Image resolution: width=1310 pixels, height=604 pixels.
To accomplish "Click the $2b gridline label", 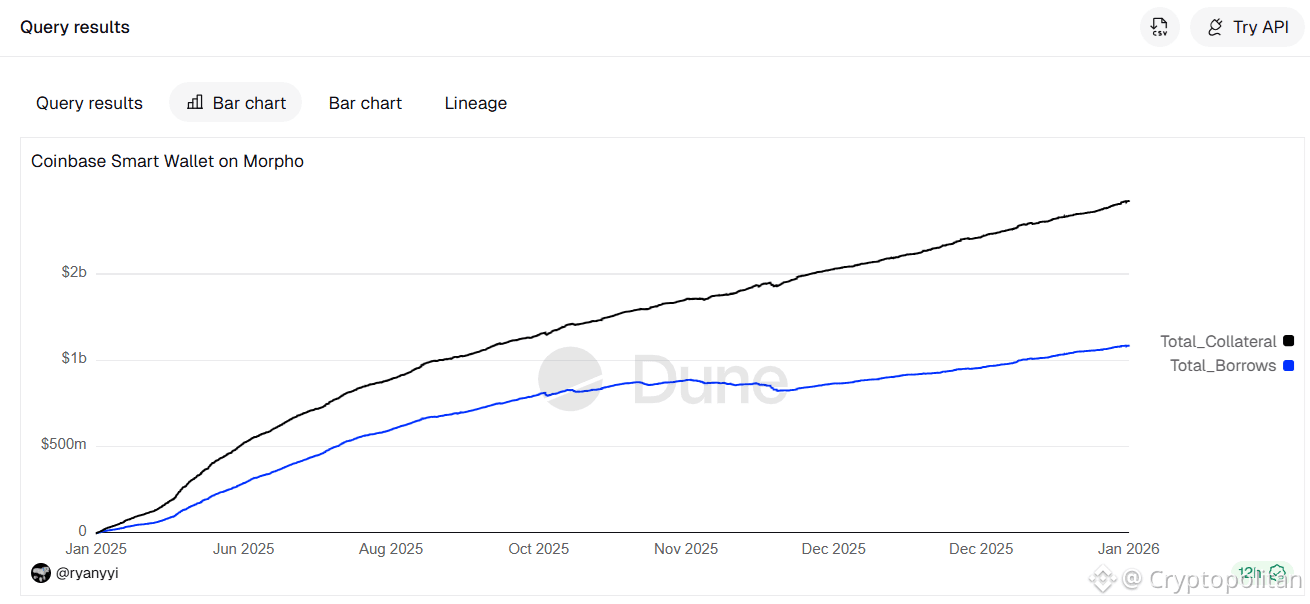I will pos(74,273).
